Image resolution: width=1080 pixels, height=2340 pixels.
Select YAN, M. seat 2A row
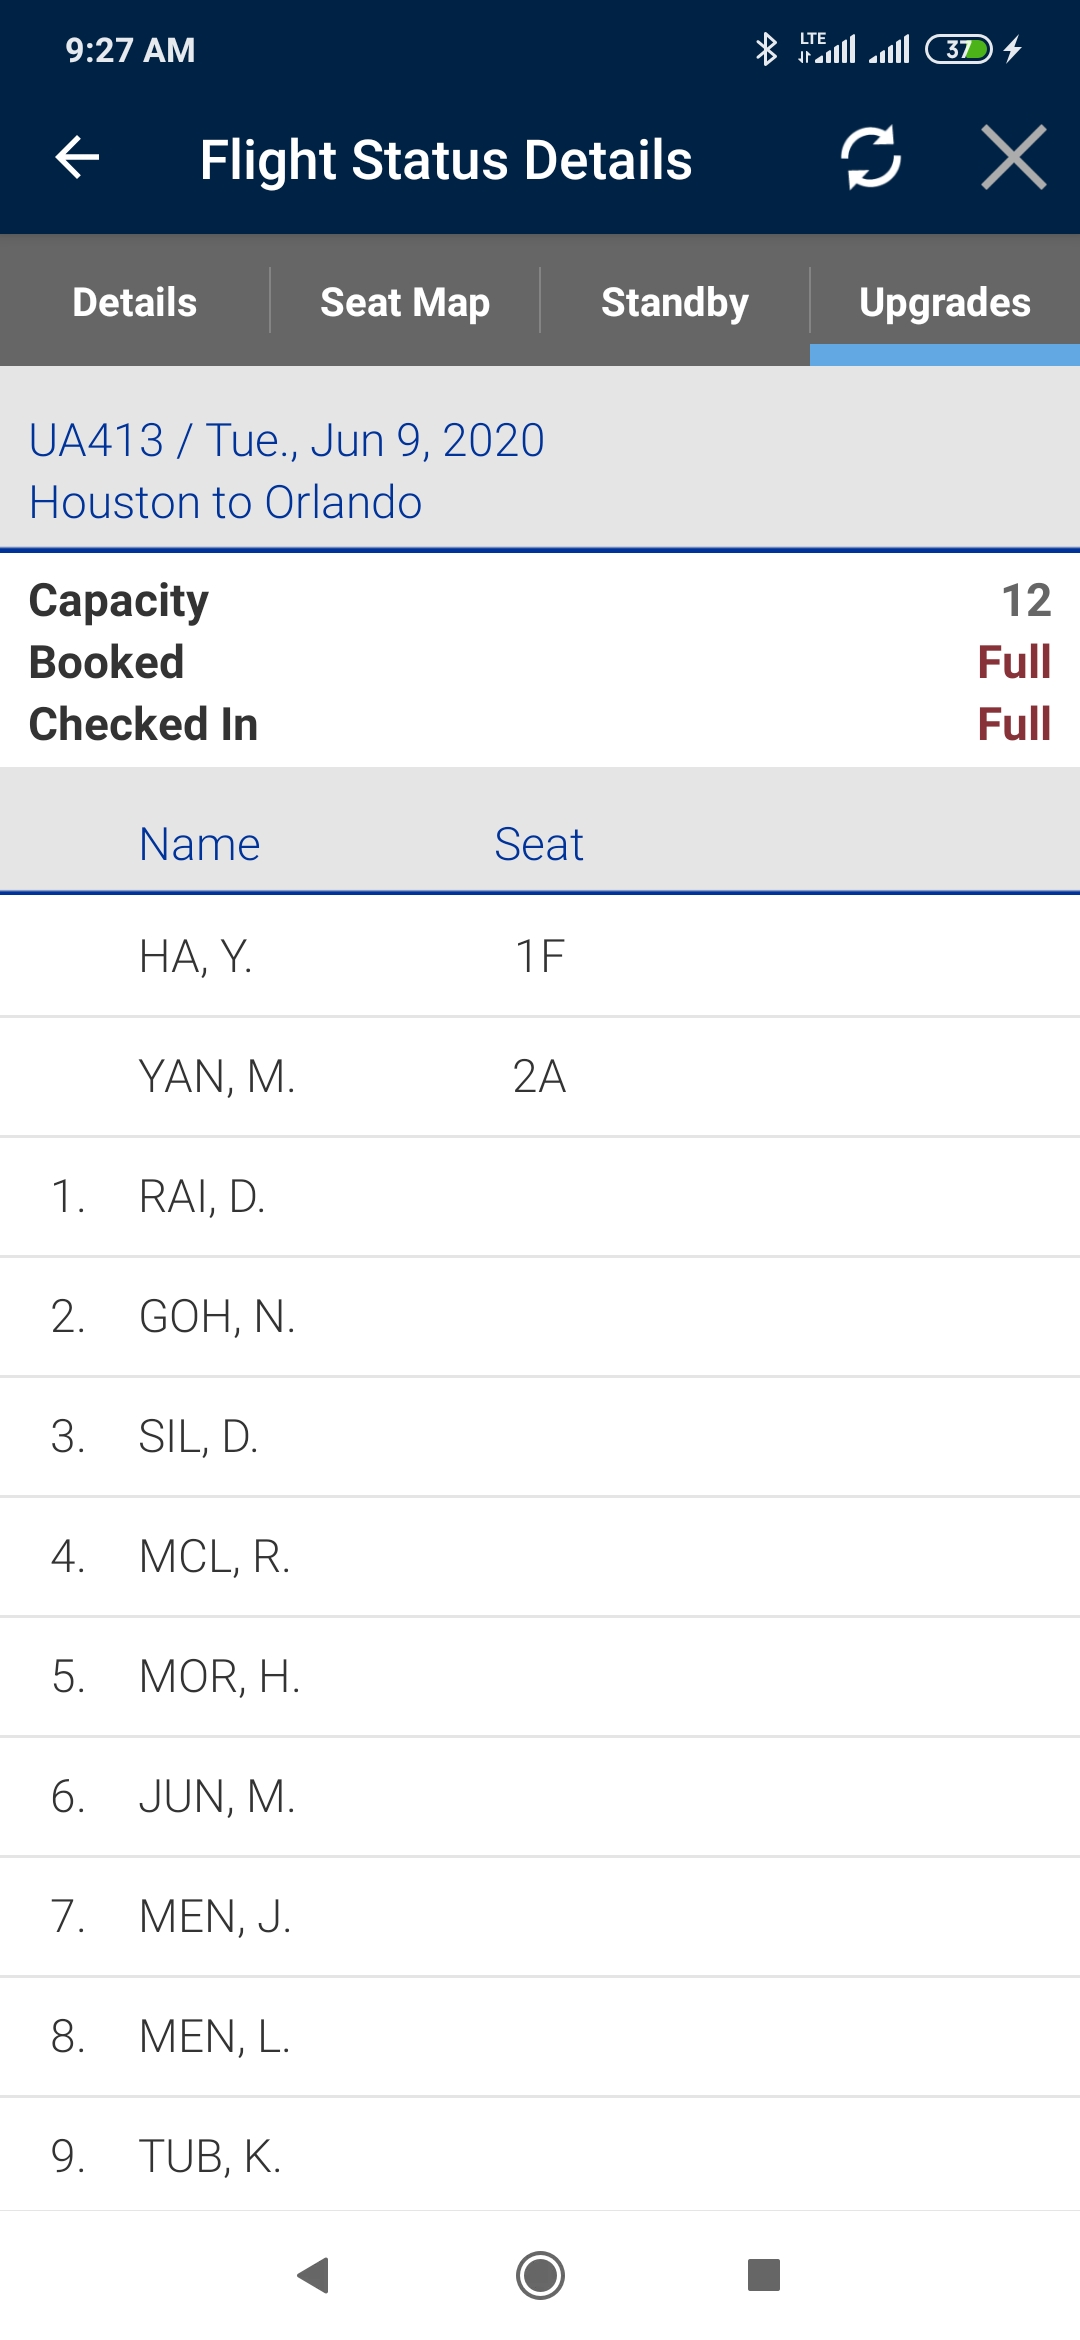click(540, 1077)
